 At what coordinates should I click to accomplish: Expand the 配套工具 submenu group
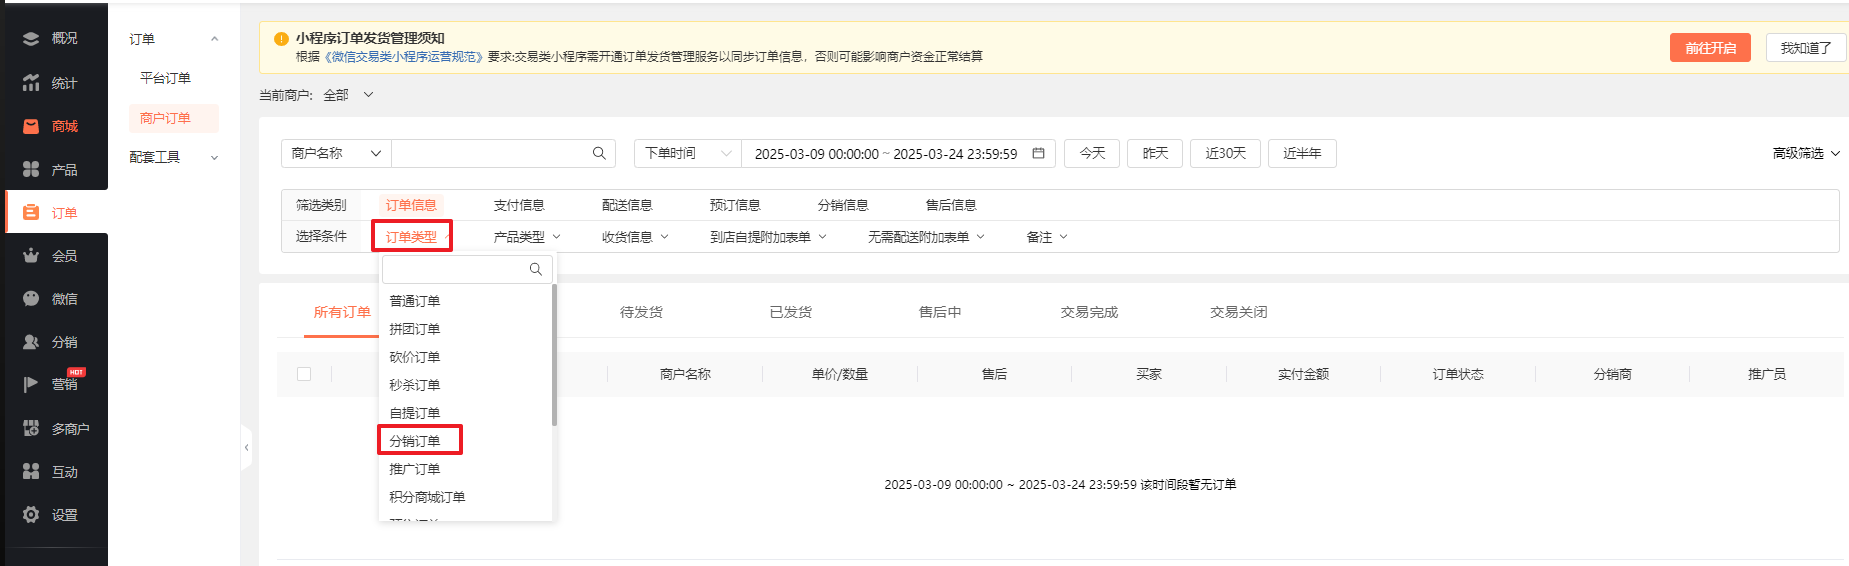click(x=214, y=157)
